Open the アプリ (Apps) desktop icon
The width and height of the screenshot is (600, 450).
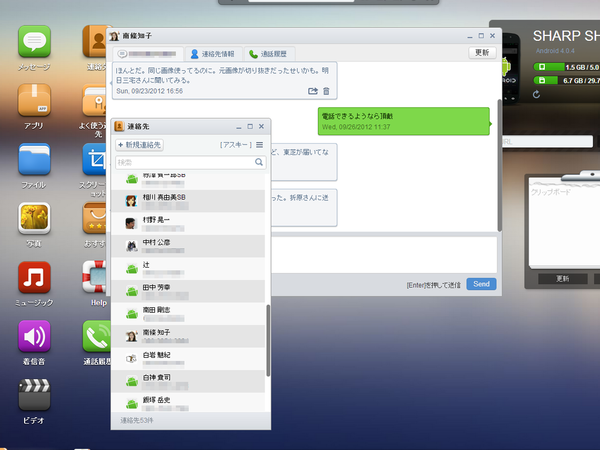(34, 100)
